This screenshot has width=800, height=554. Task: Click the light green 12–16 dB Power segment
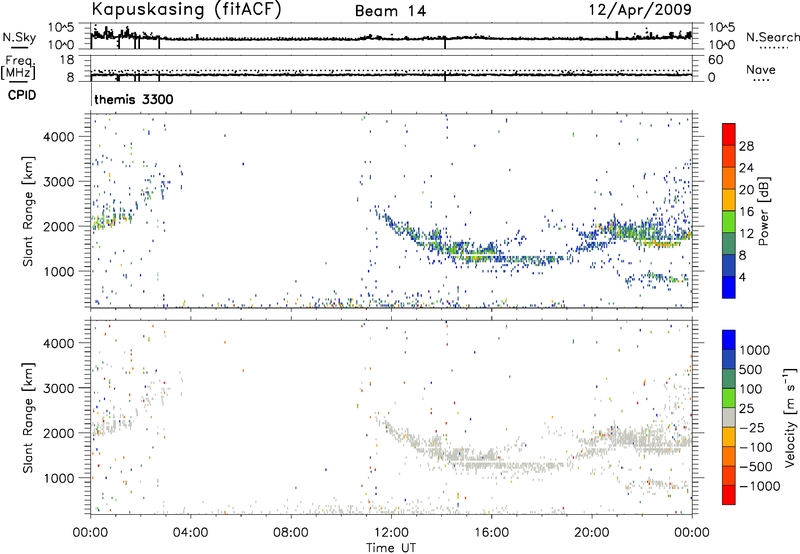click(x=729, y=222)
